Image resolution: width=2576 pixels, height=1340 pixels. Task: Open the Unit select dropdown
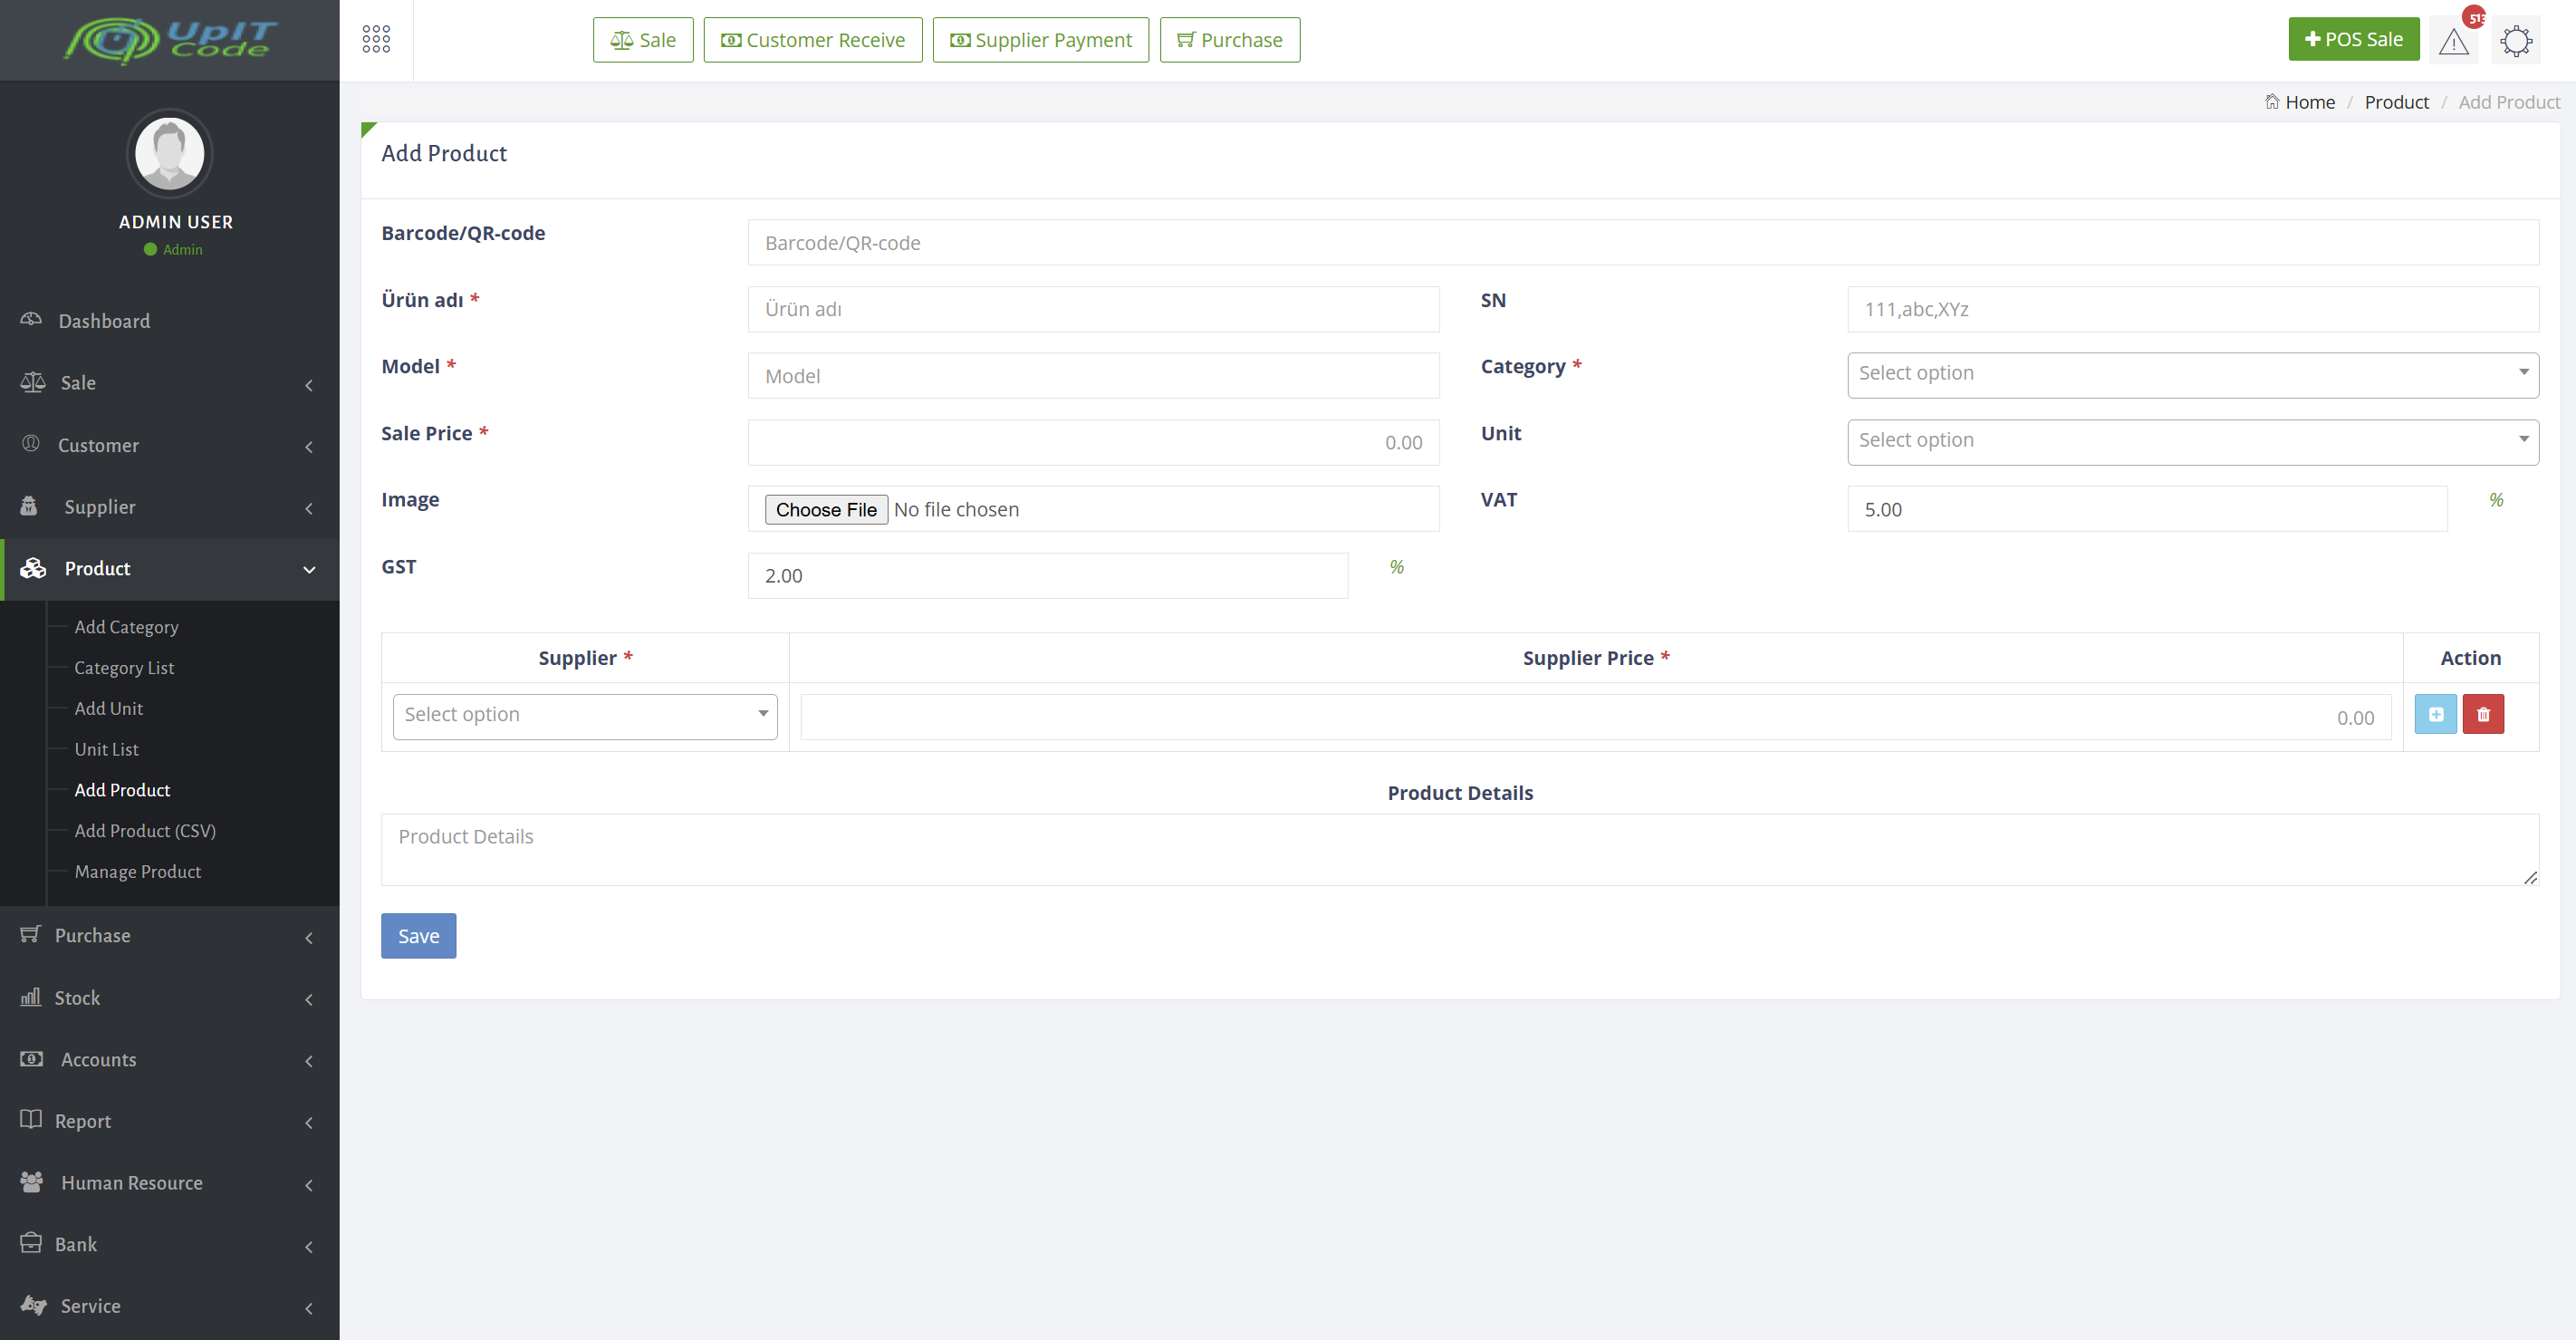[2192, 441]
